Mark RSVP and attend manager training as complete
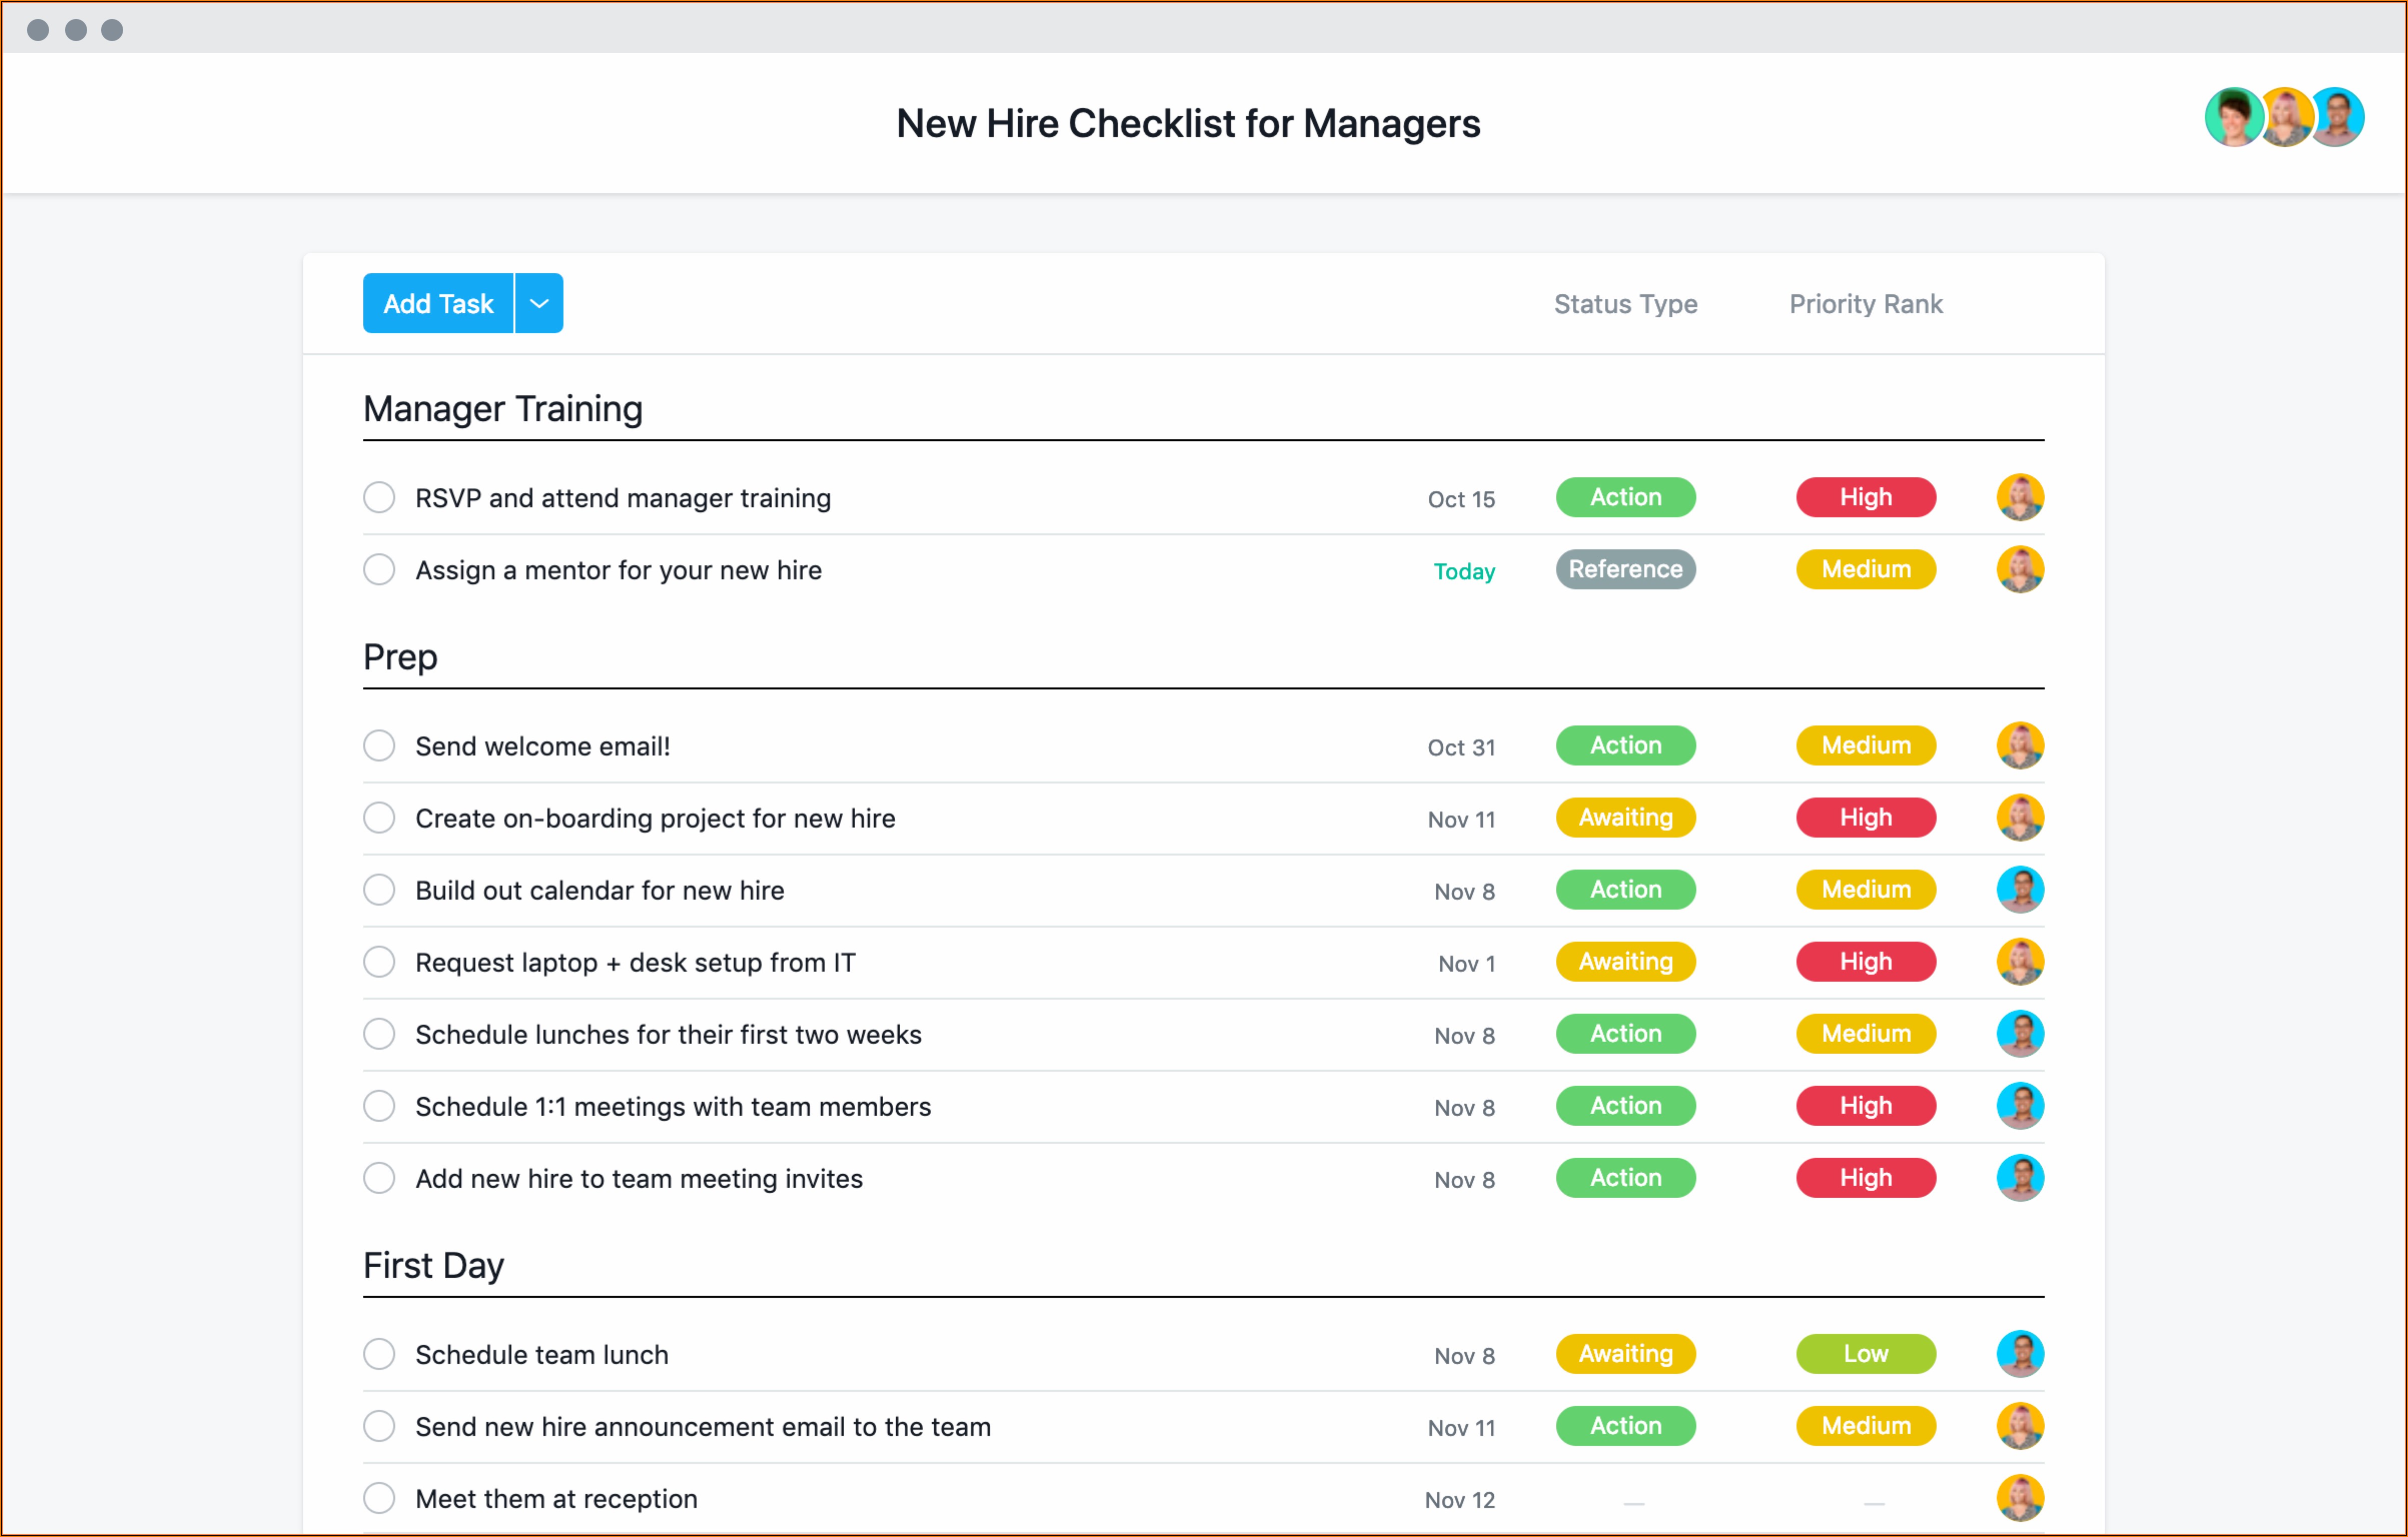Screen dimensions: 2408x1537 pyautogui.click(x=379, y=497)
